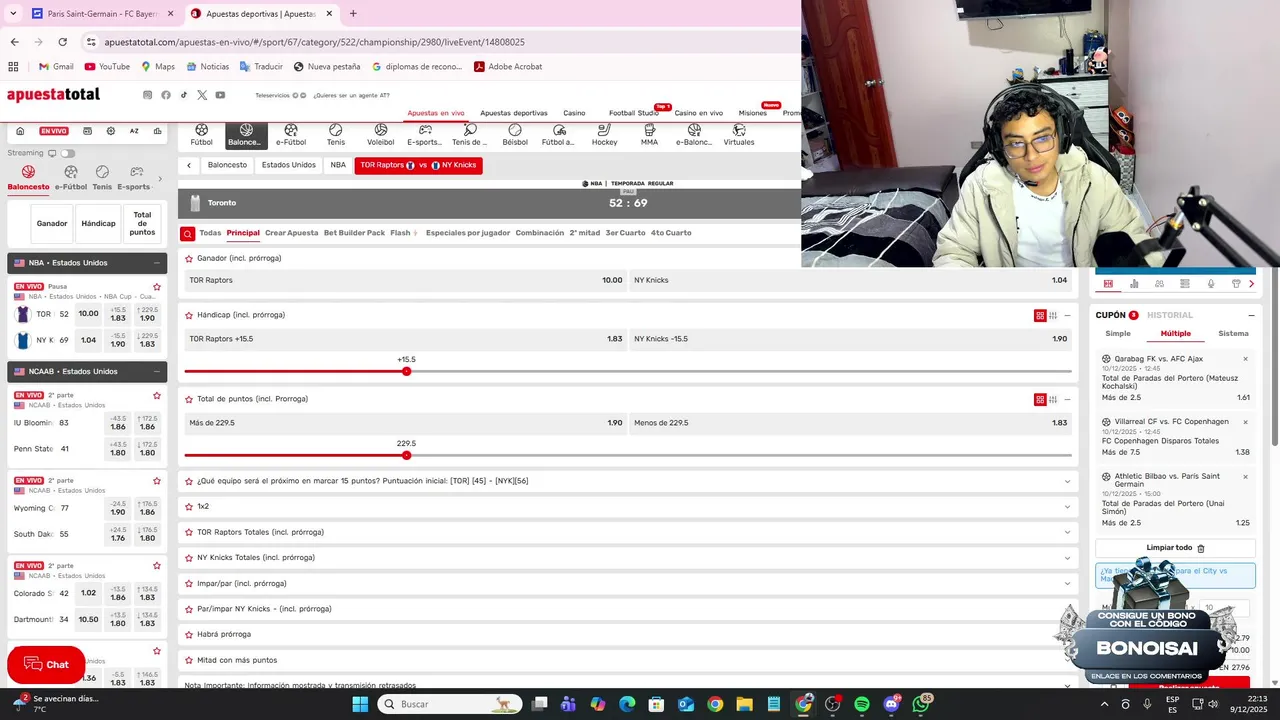Toggle favorite star for Colorado State match

click(x=157, y=566)
